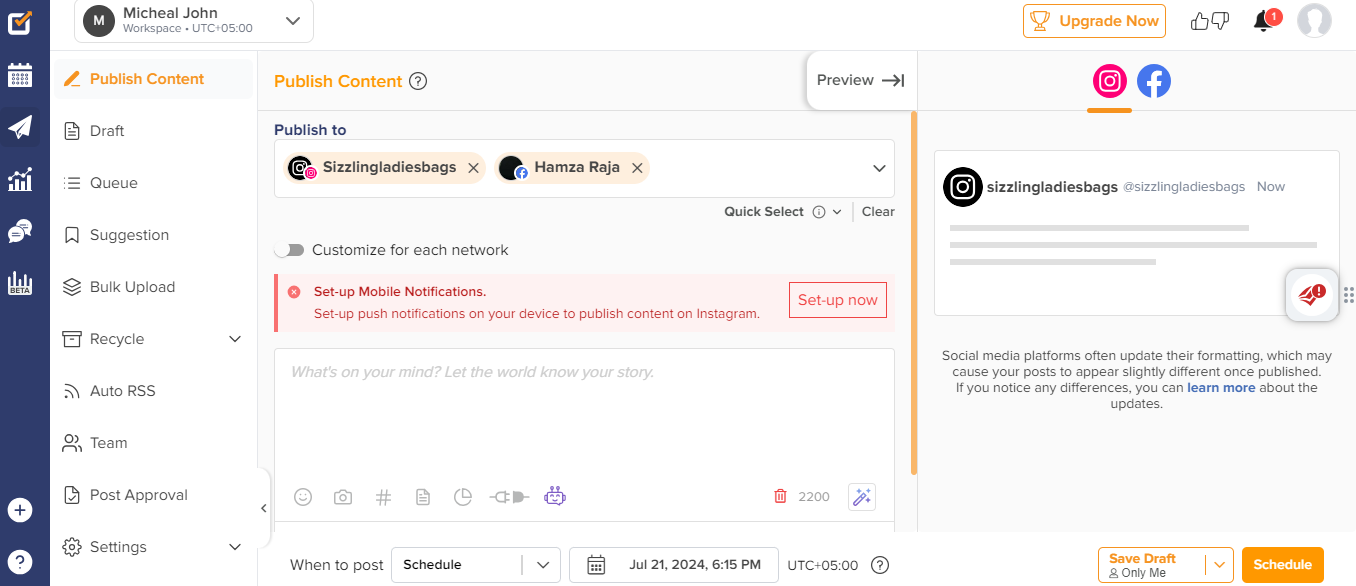This screenshot has width=1356, height=586.
Task: Open the emoji picker in the composer
Action: point(303,496)
